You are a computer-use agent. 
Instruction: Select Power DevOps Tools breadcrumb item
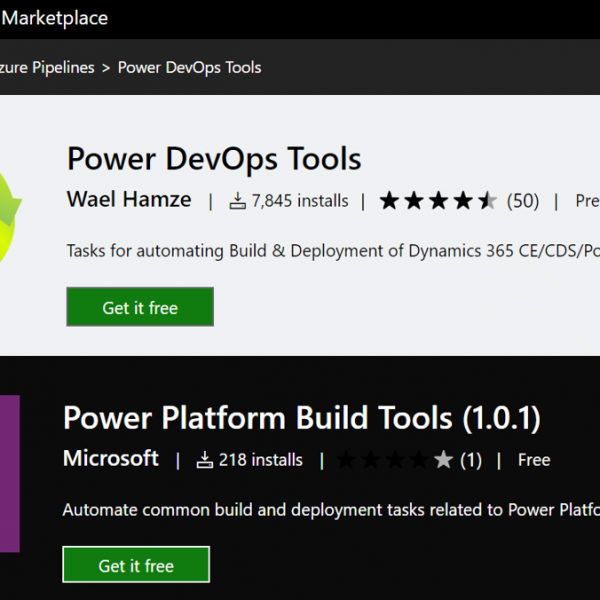(189, 68)
